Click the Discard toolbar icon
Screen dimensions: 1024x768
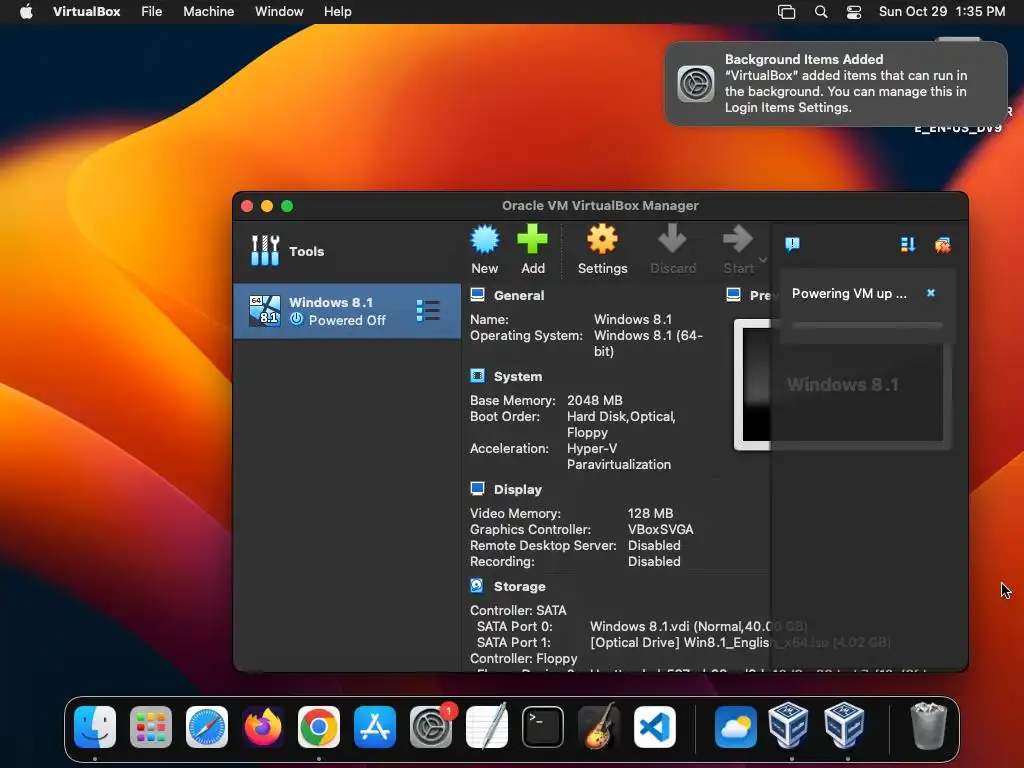tap(672, 240)
